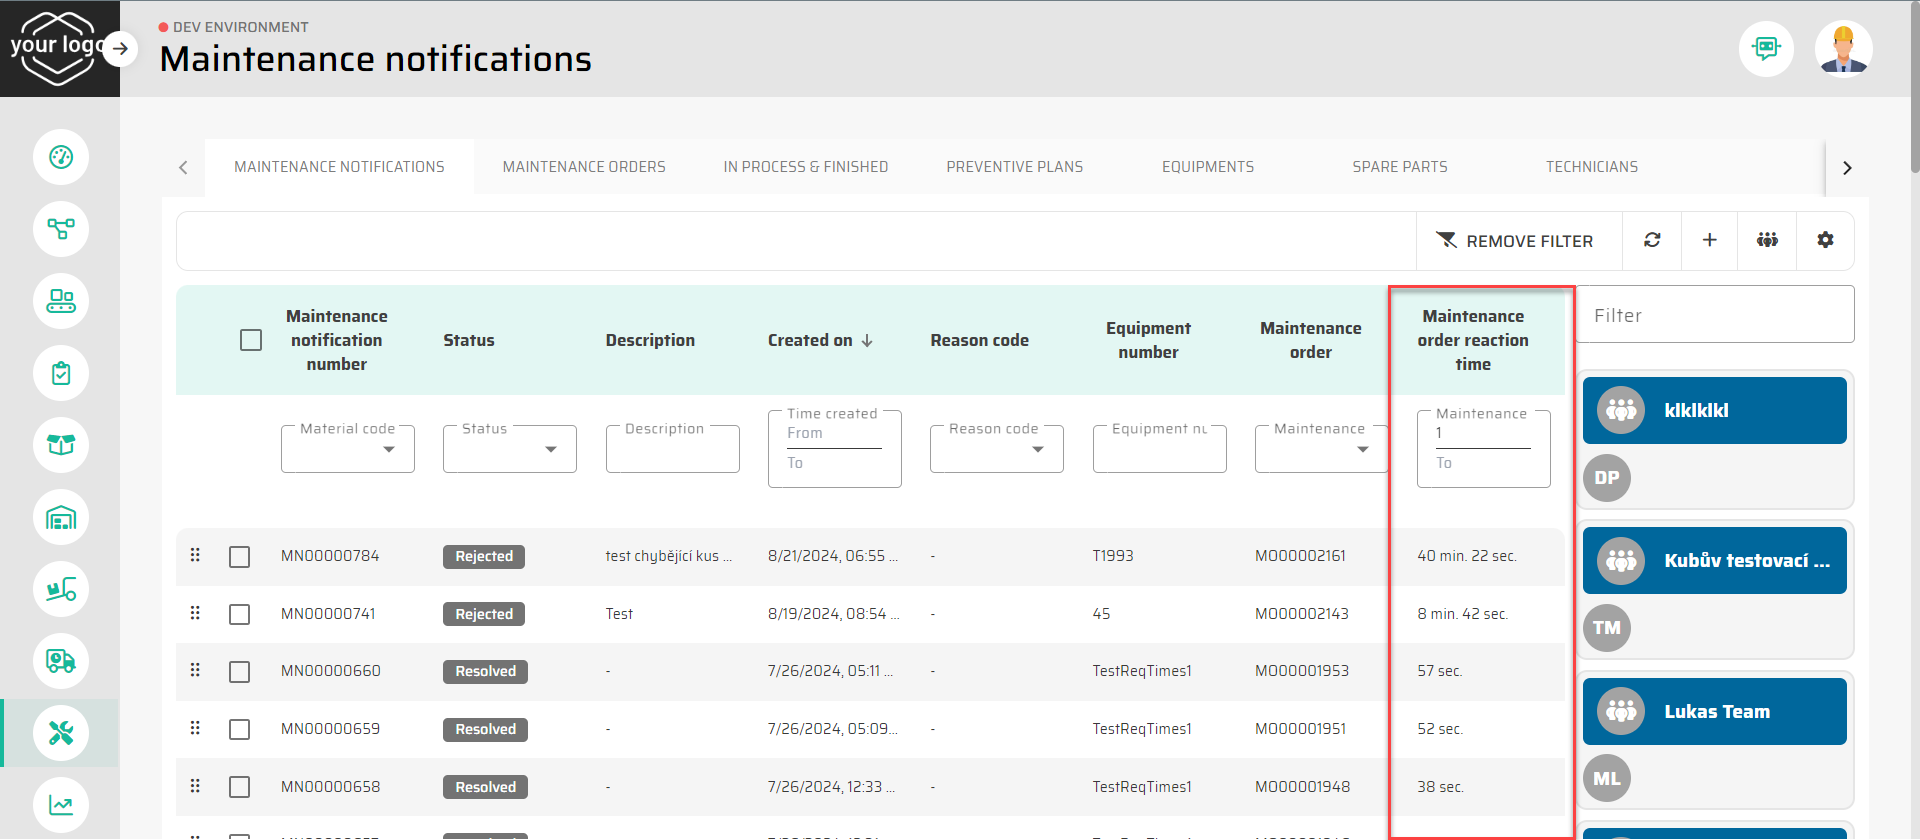Open the analytics chart sidebar icon

61,805
